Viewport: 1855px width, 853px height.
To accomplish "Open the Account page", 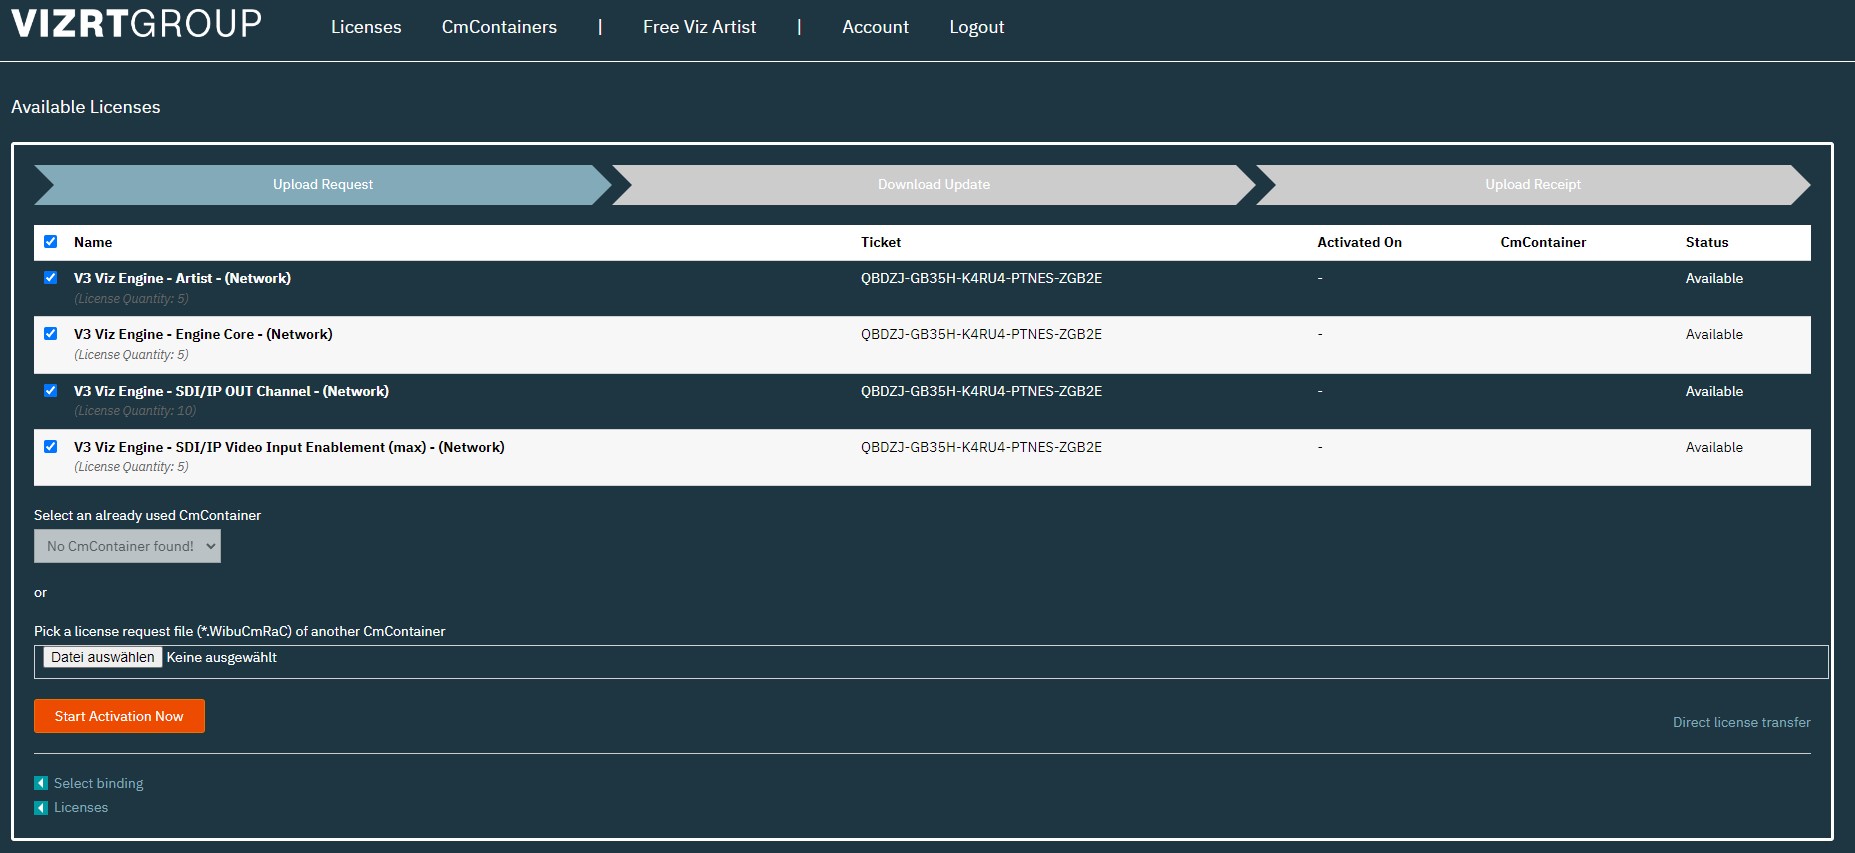I will tap(875, 27).
